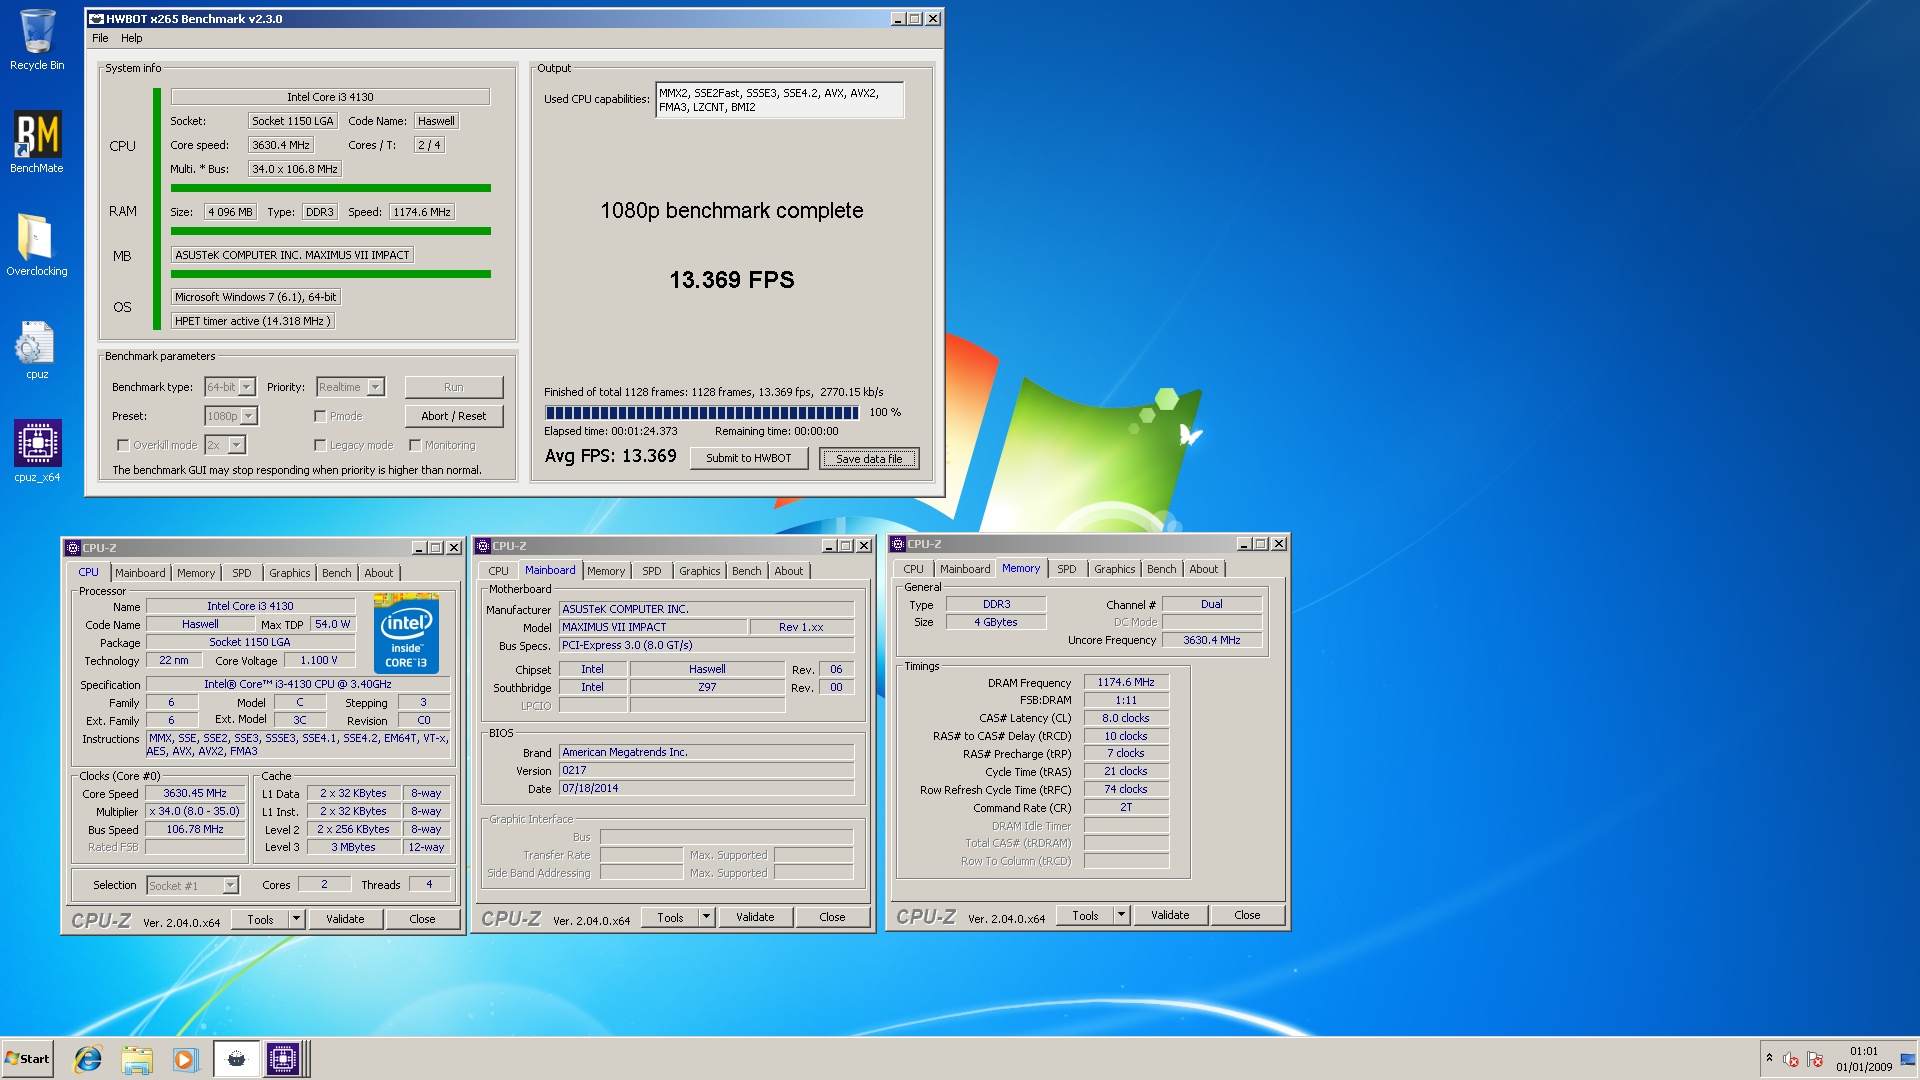
Task: Click the Used CPU capabilities text box
Action: point(779,100)
